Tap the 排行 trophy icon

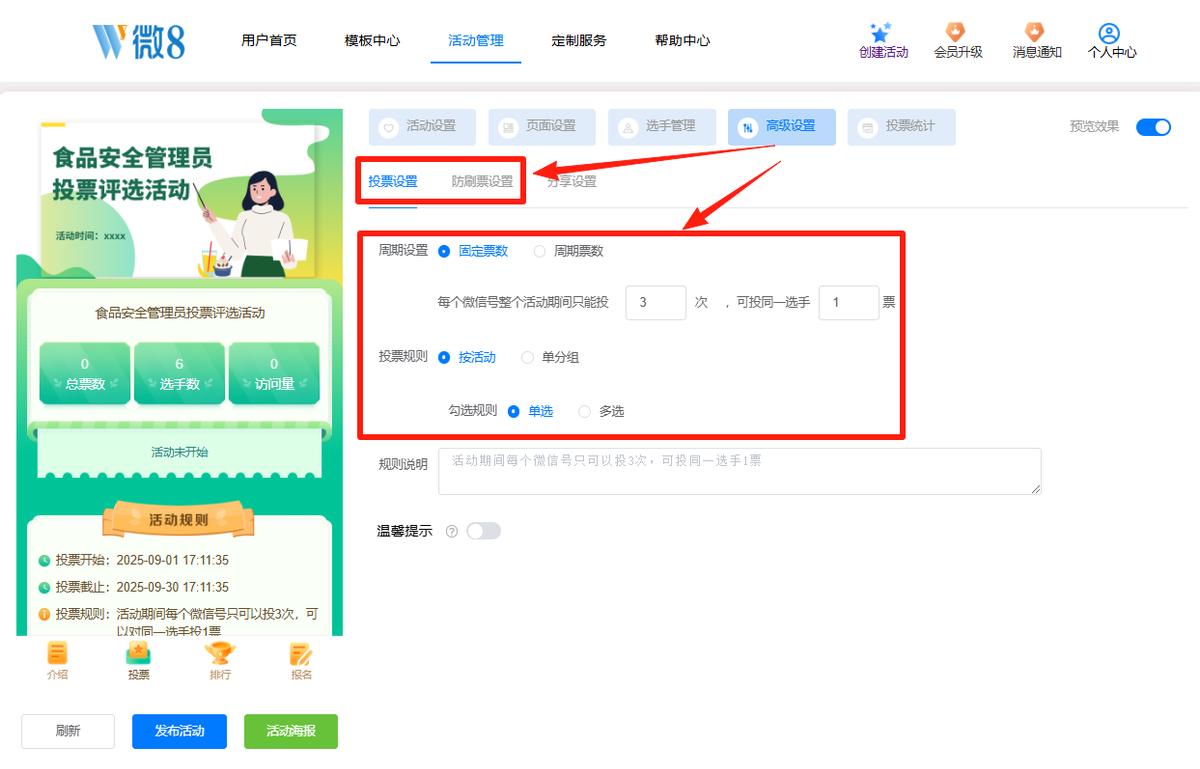pyautogui.click(x=220, y=653)
